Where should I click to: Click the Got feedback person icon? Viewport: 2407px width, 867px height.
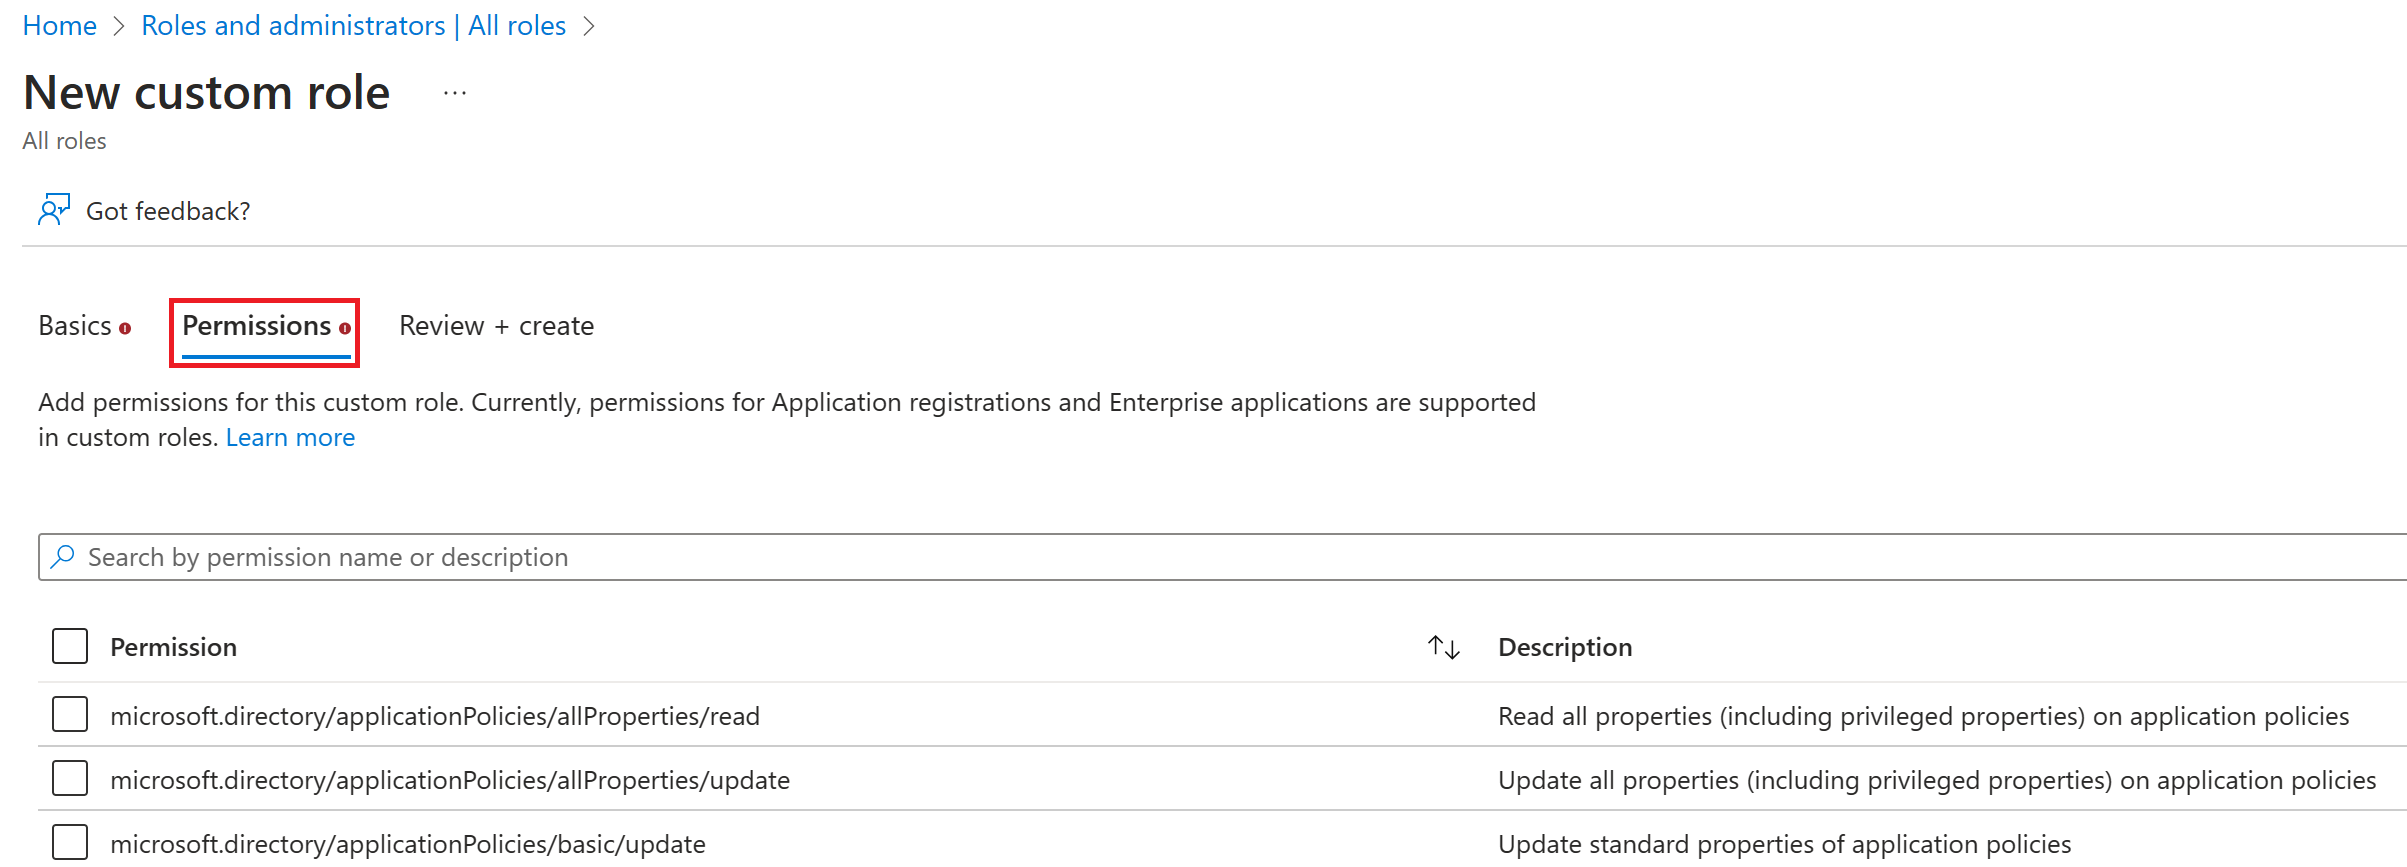click(54, 210)
